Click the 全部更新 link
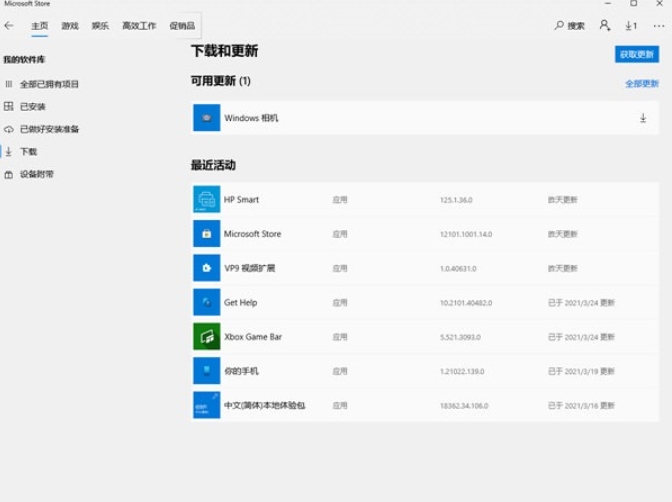The image size is (672, 502). (x=642, y=84)
